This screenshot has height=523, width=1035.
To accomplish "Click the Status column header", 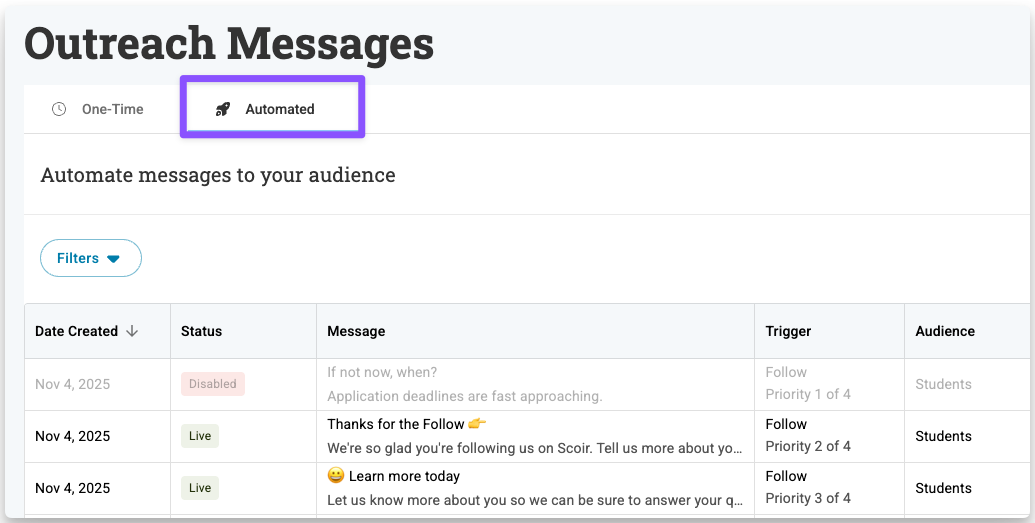I will click(x=202, y=331).
